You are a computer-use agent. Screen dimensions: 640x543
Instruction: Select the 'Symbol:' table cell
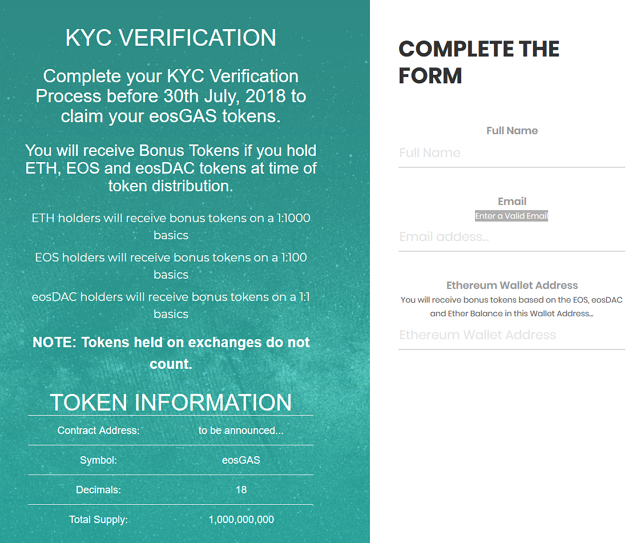(x=98, y=460)
